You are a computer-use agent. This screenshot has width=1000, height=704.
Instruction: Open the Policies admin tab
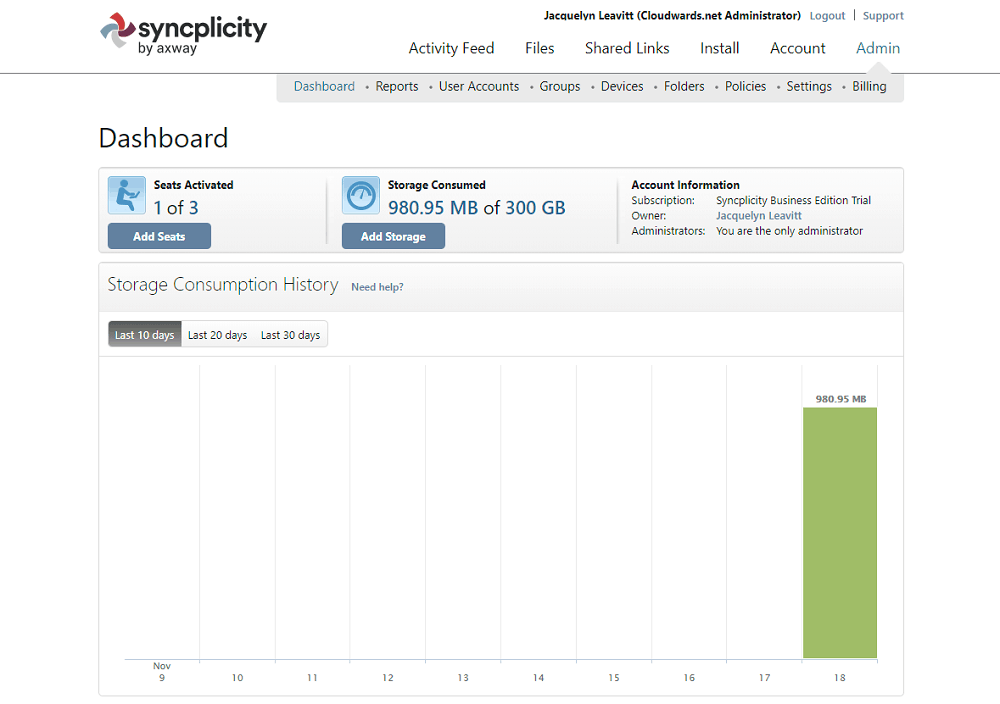click(x=745, y=86)
